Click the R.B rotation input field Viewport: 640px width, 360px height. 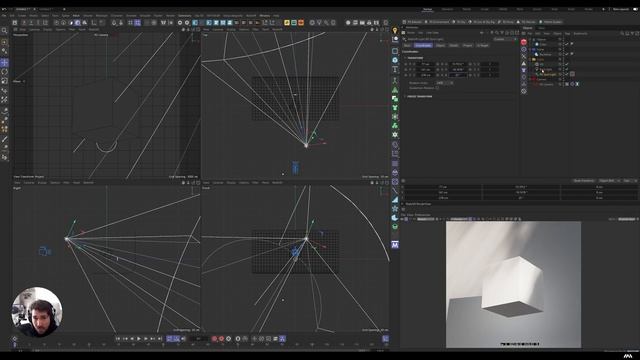click(458, 75)
